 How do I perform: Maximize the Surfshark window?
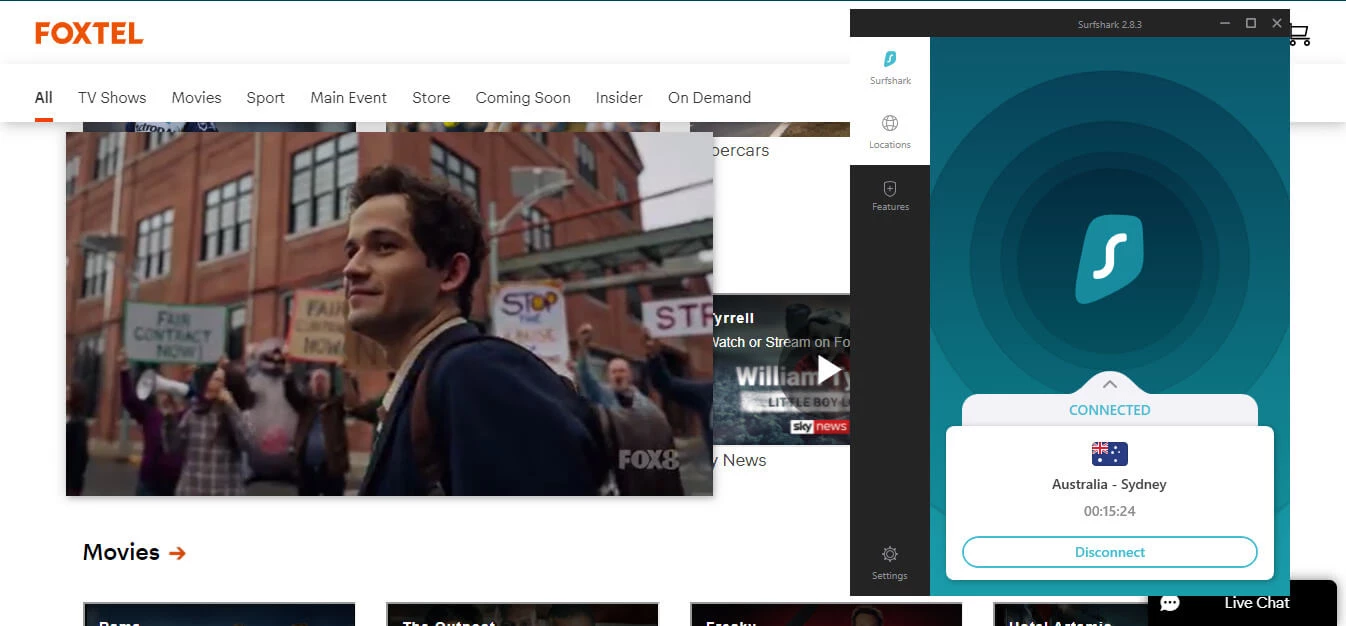tap(1251, 23)
